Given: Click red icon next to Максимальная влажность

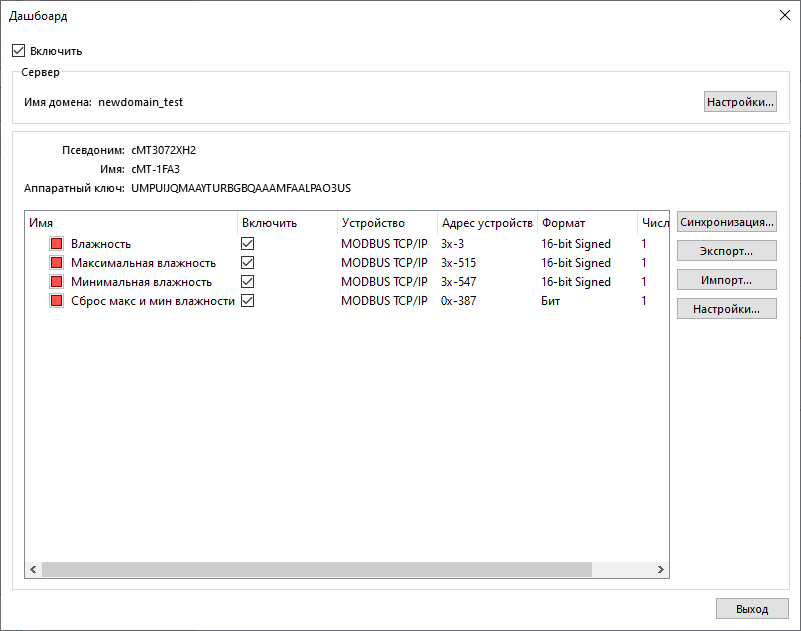Looking at the screenshot, I should [57, 263].
